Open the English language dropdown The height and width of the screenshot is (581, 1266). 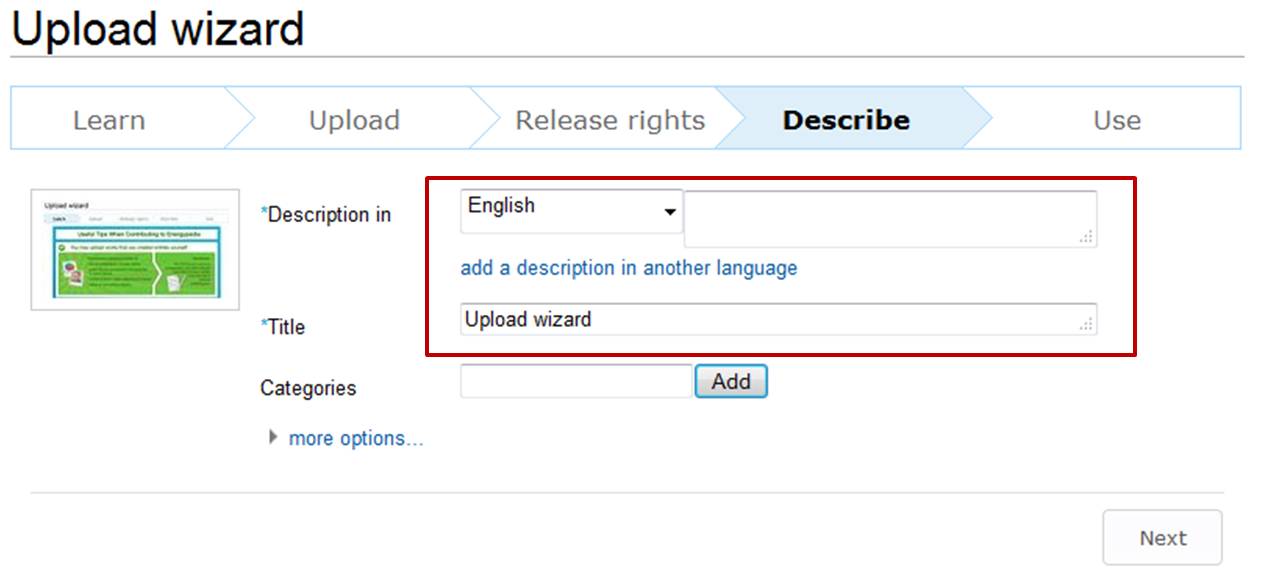(x=571, y=211)
